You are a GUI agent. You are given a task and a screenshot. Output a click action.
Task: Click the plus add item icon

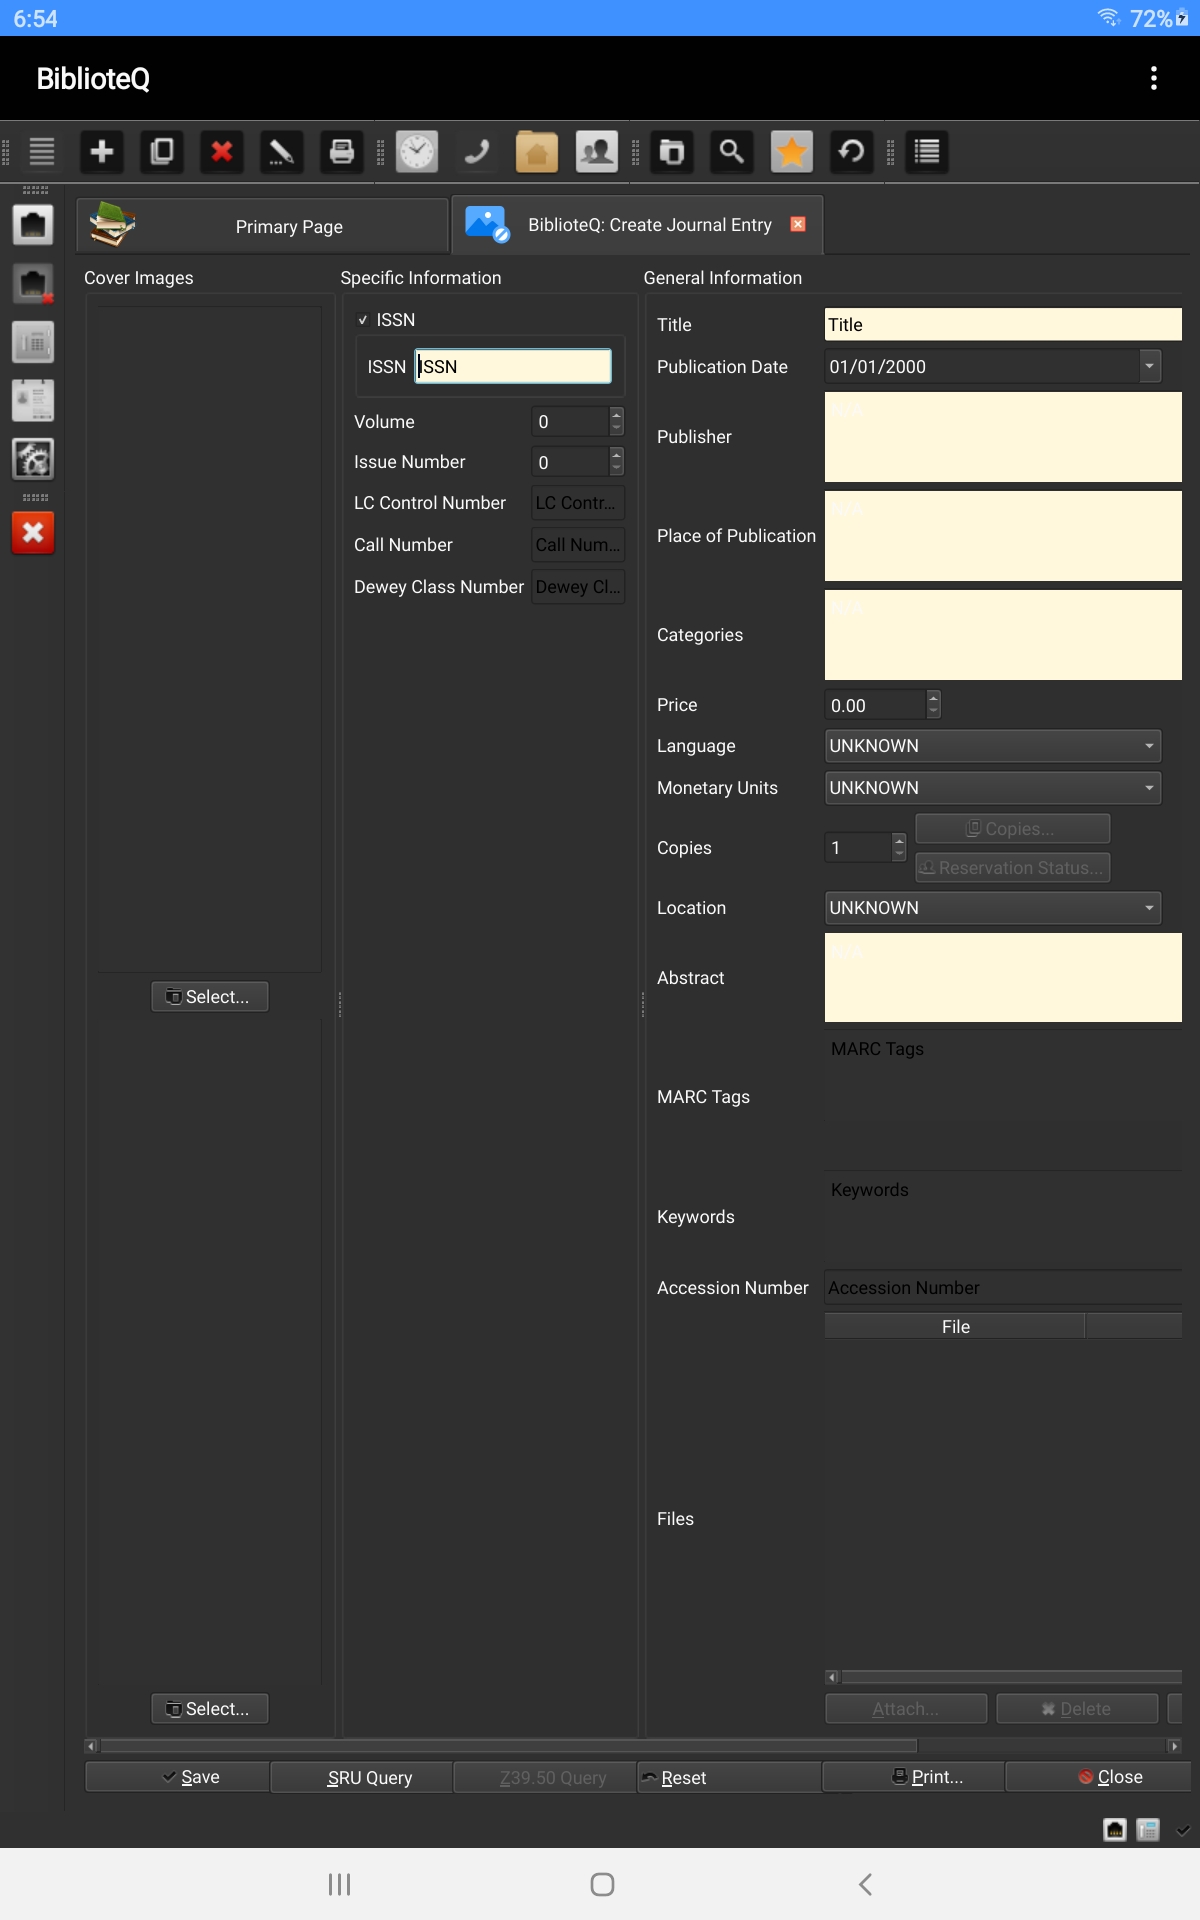pyautogui.click(x=102, y=152)
